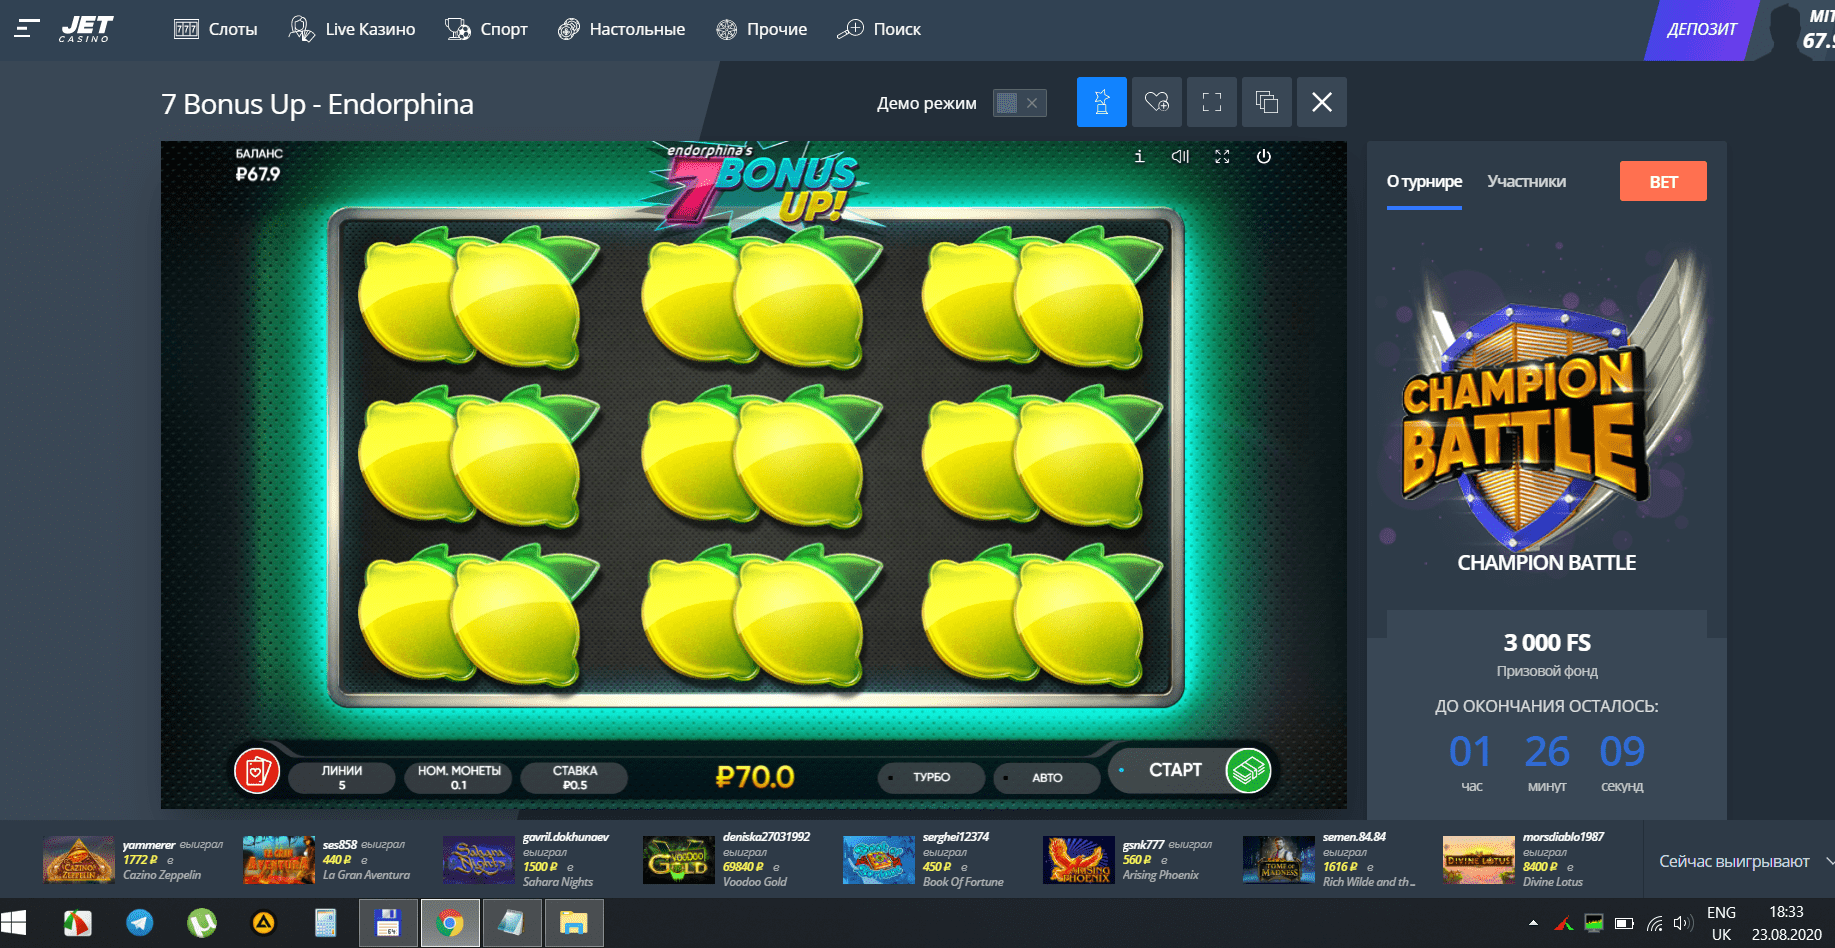Open the Прочие games section
Image resolution: width=1835 pixels, height=948 pixels.
point(761,29)
